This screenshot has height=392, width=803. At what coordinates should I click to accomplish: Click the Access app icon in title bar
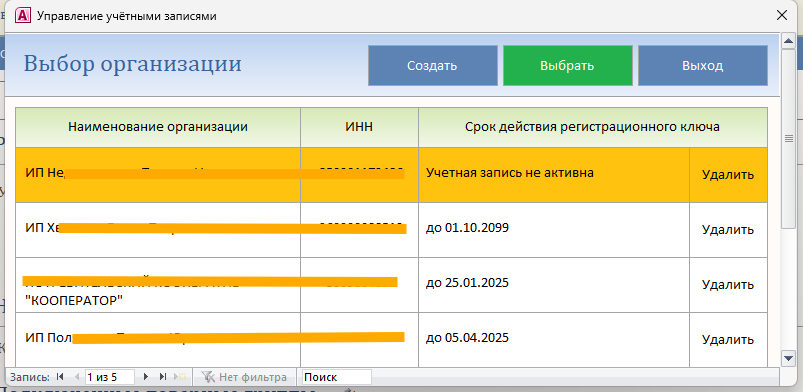[x=22, y=15]
